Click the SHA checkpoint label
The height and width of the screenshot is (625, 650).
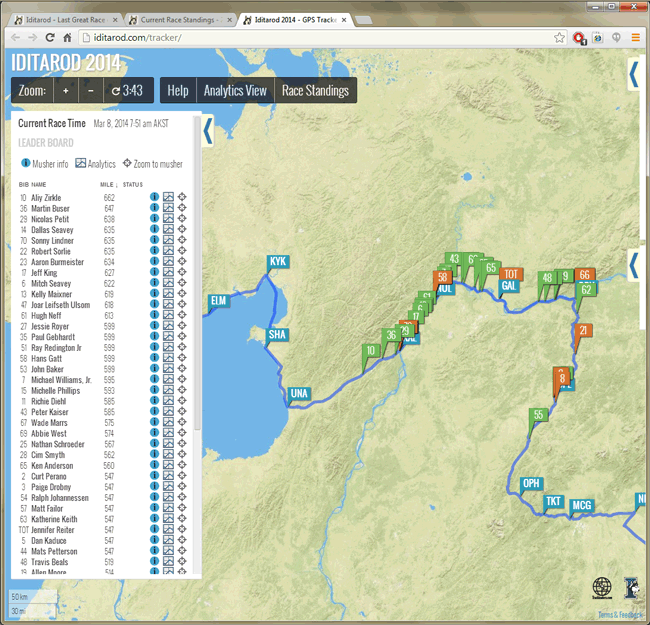tap(277, 334)
